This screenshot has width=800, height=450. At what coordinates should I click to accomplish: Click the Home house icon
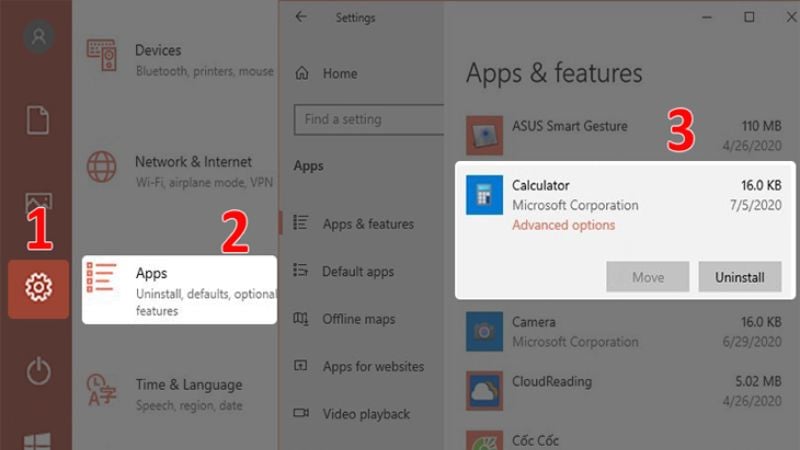pyautogui.click(x=302, y=73)
